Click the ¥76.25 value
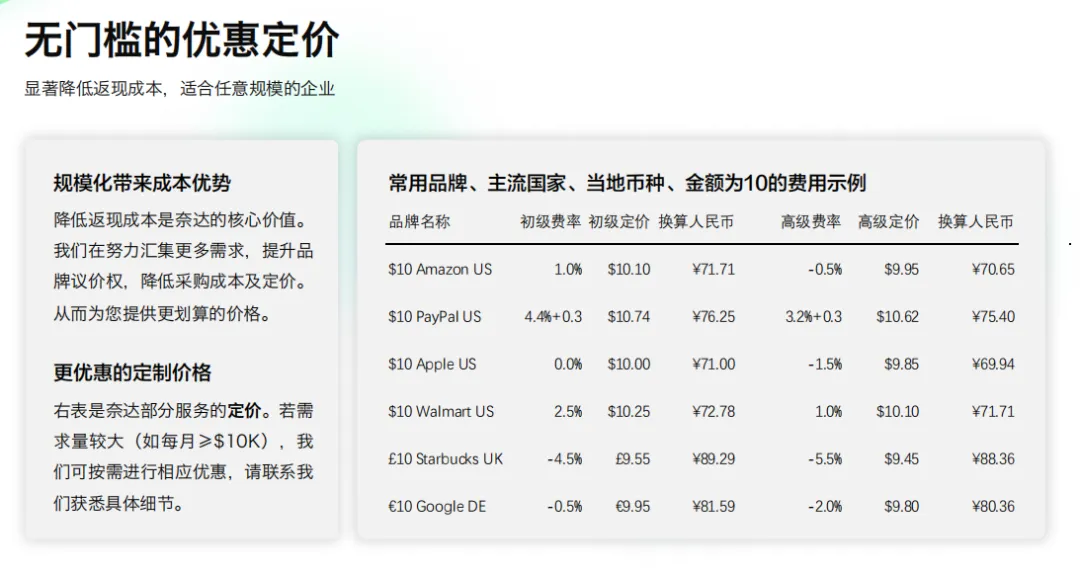The image size is (1080, 574). (x=714, y=317)
